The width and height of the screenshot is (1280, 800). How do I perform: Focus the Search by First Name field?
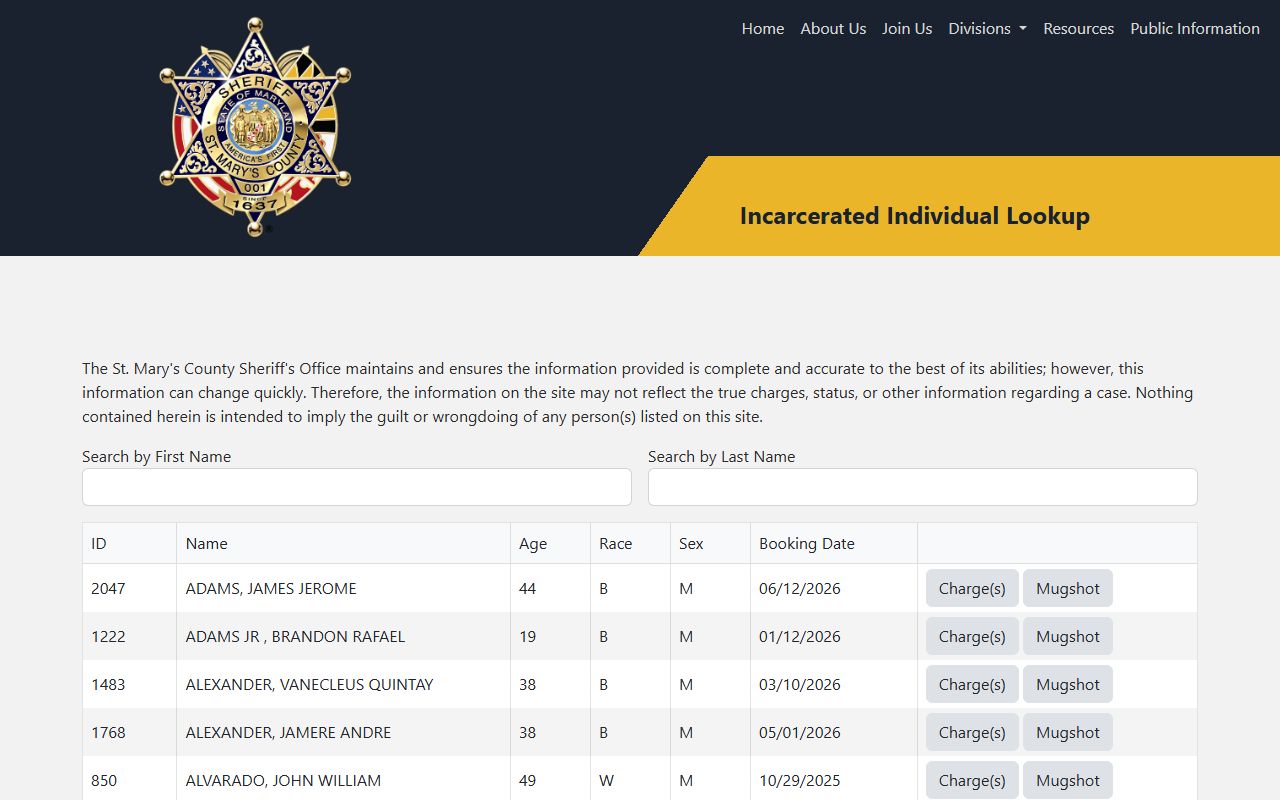tap(357, 487)
